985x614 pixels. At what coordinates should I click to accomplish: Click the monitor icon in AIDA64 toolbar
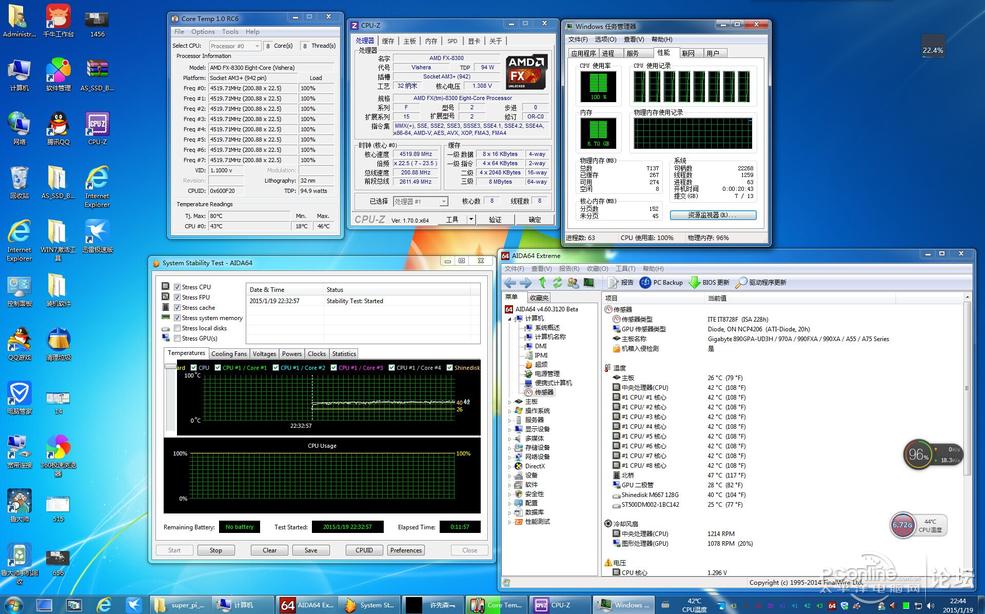(x=589, y=283)
